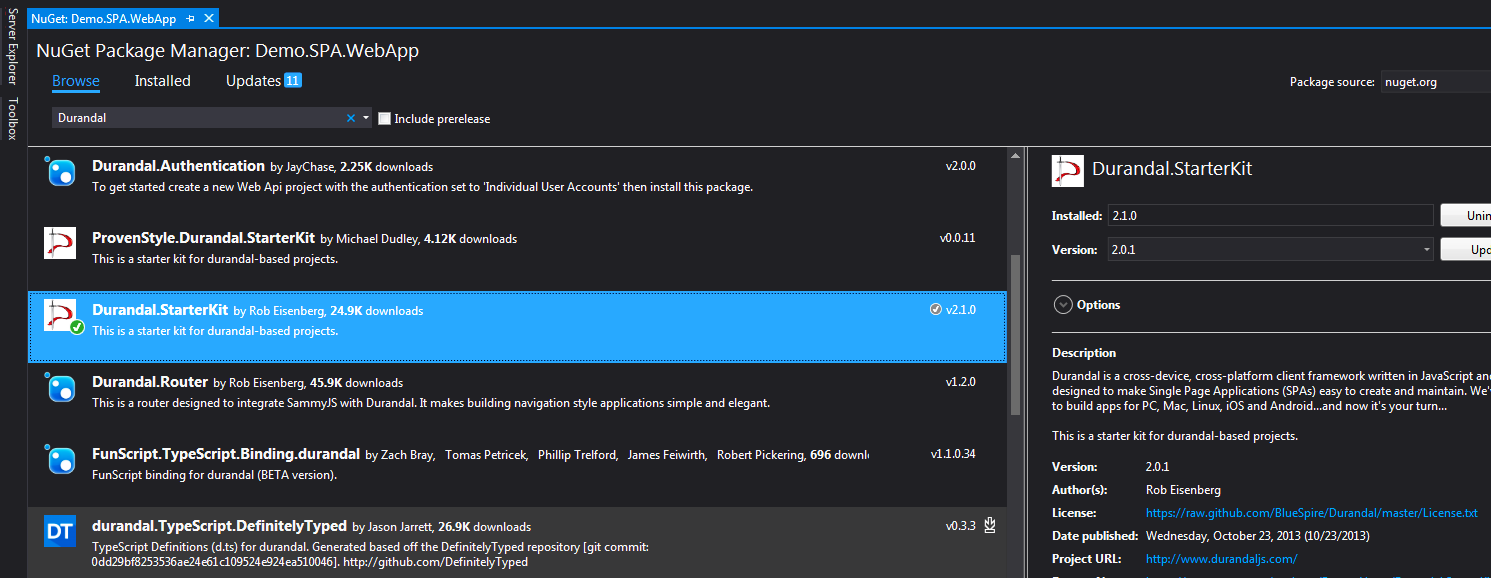Select the FunScript.TypeScript.Binding.durandal title
Screen dimensions: 1491x583
[x=226, y=454]
